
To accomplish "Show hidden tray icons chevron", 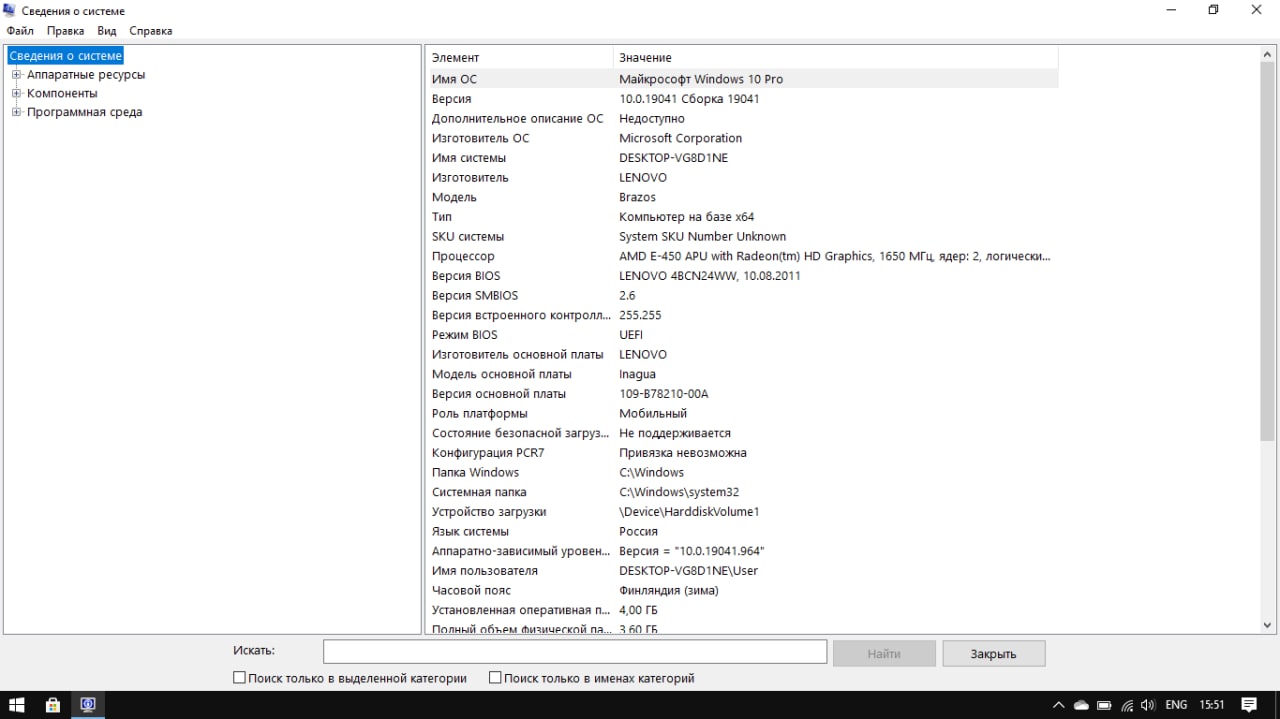I will tap(1058, 705).
